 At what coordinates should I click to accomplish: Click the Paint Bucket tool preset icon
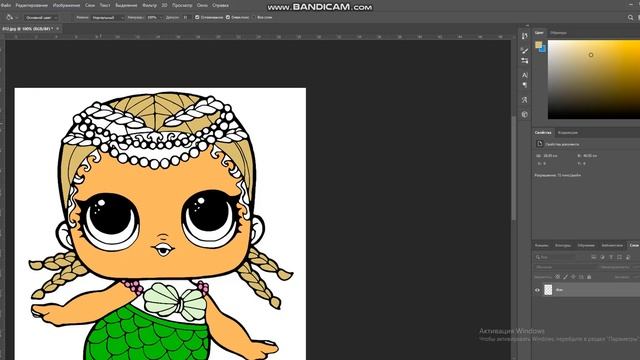coord(10,17)
